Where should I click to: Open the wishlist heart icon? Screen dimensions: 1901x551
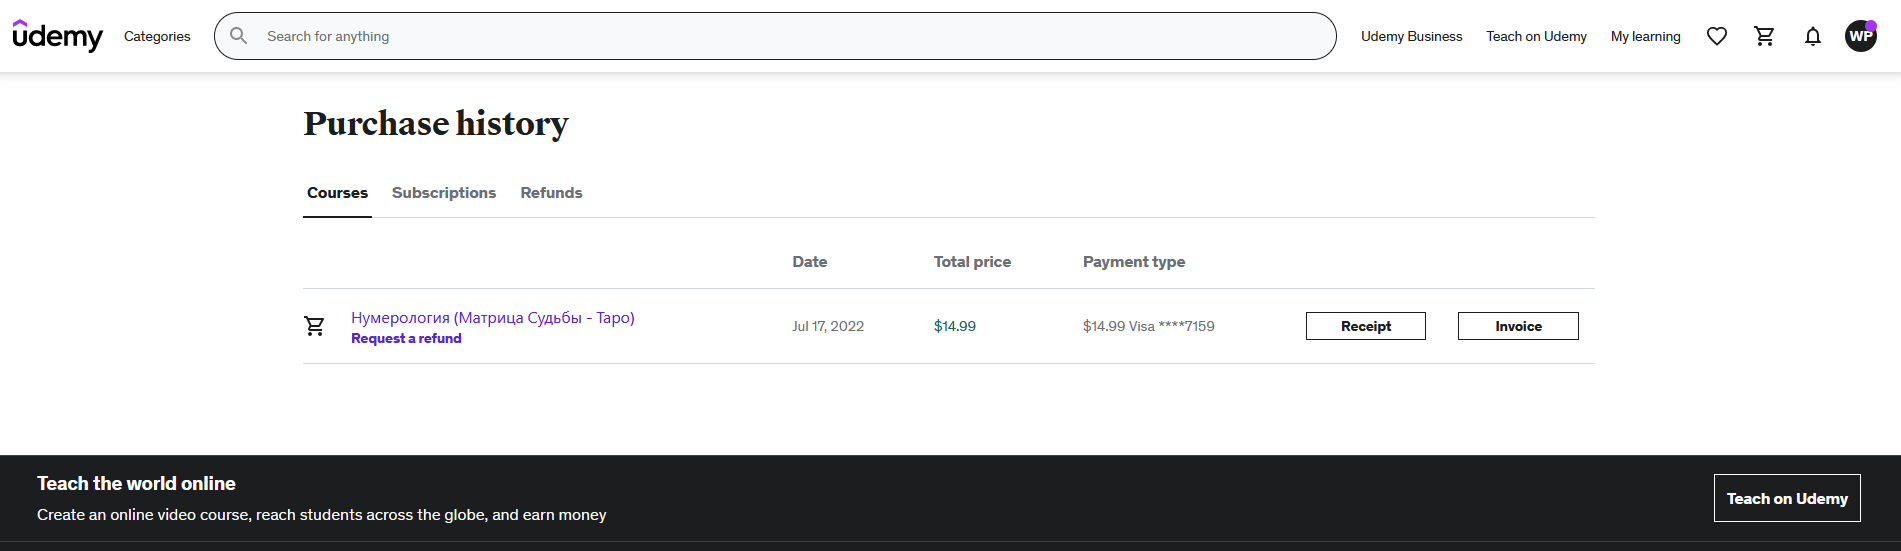point(1717,36)
